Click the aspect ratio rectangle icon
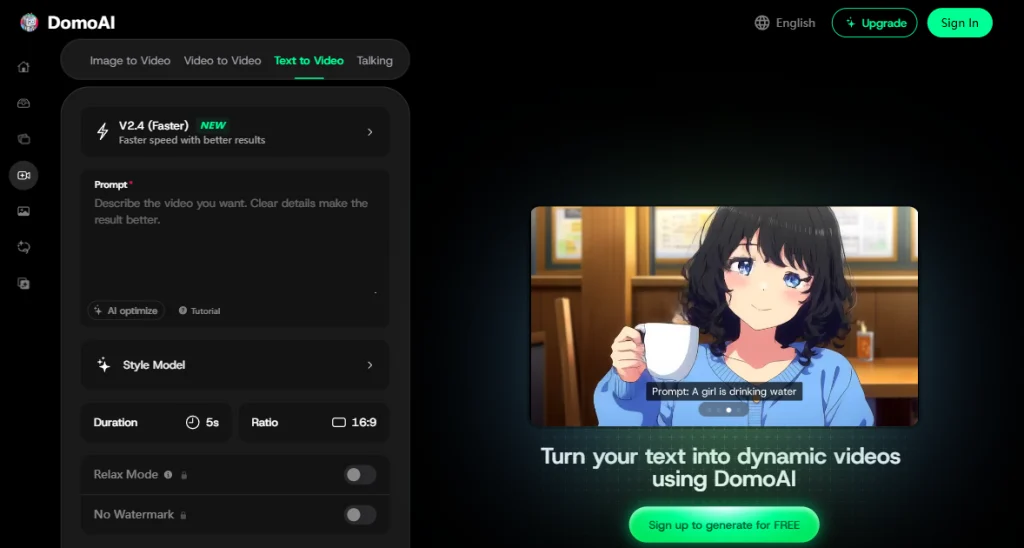 (338, 423)
